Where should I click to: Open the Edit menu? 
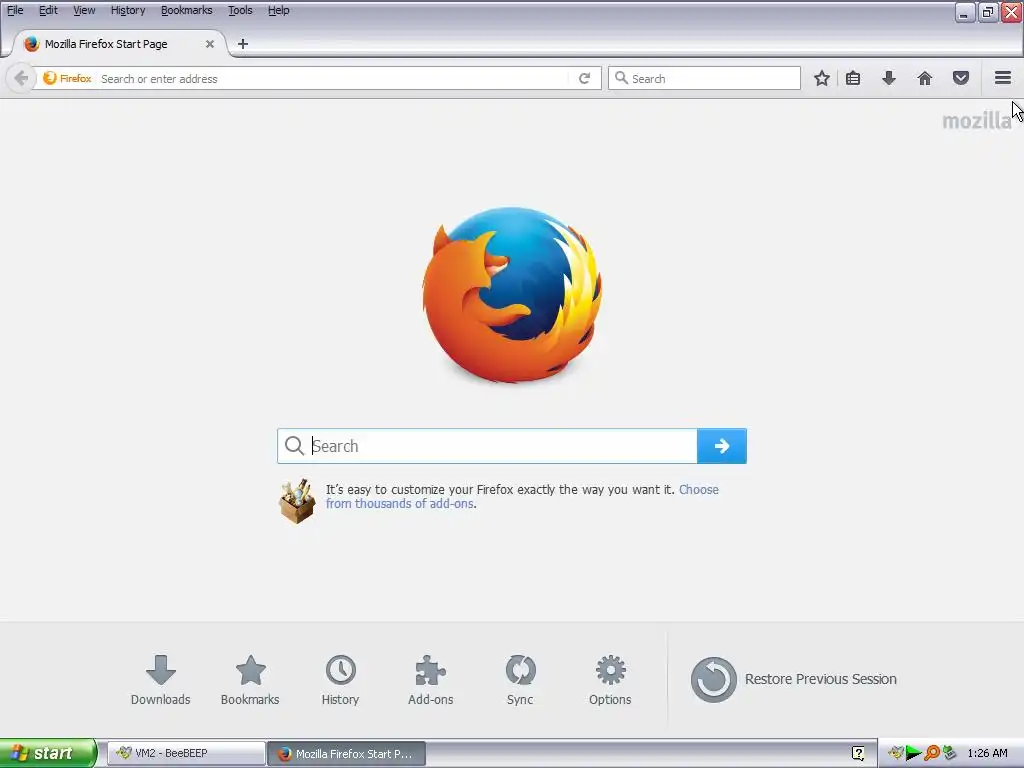click(48, 10)
